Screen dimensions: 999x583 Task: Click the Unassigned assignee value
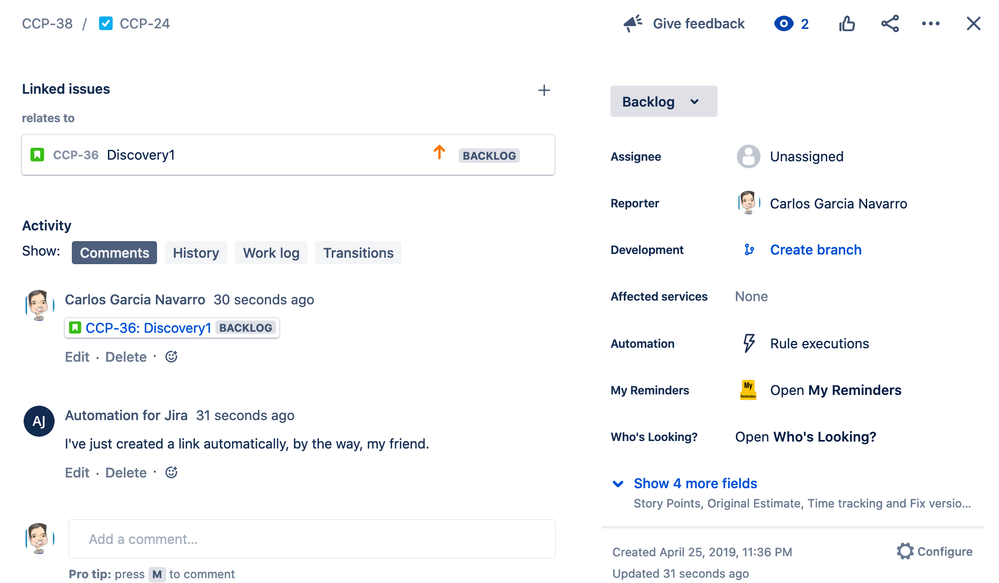[807, 156]
